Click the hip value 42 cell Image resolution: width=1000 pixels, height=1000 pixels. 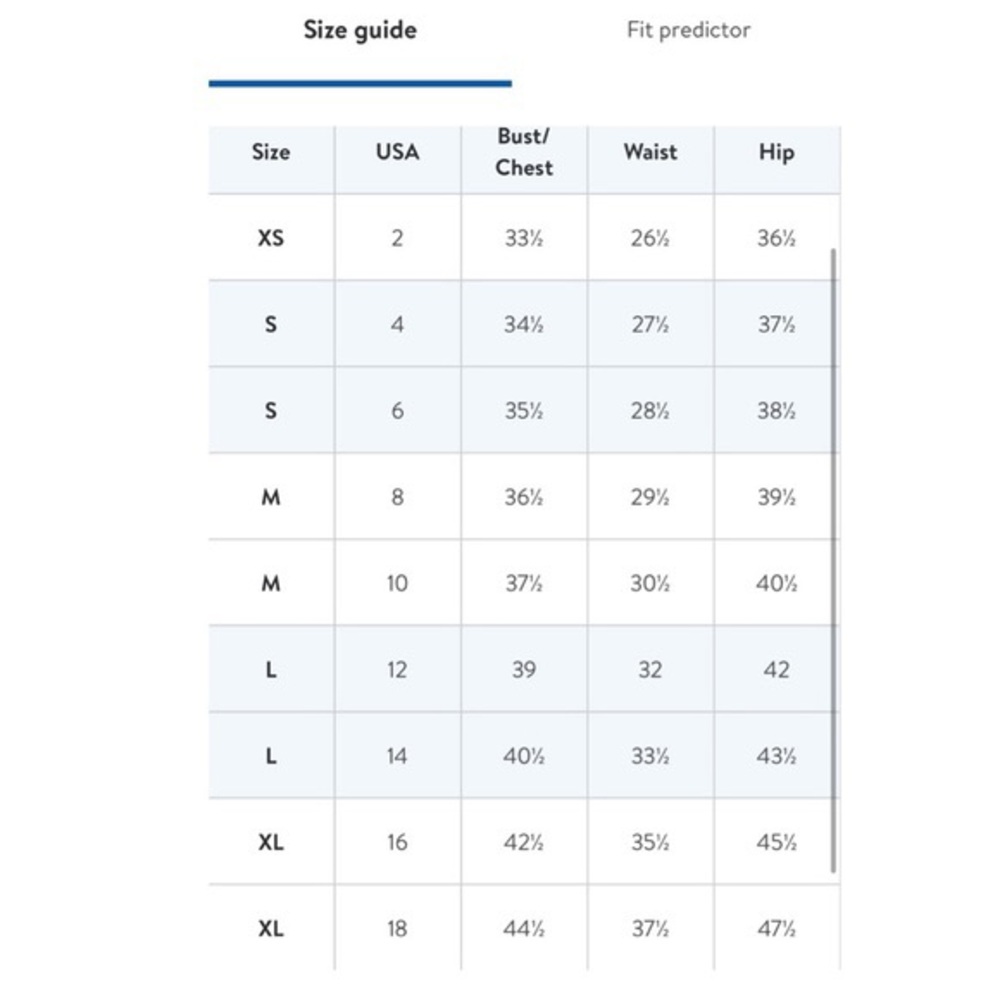pyautogui.click(x=777, y=669)
